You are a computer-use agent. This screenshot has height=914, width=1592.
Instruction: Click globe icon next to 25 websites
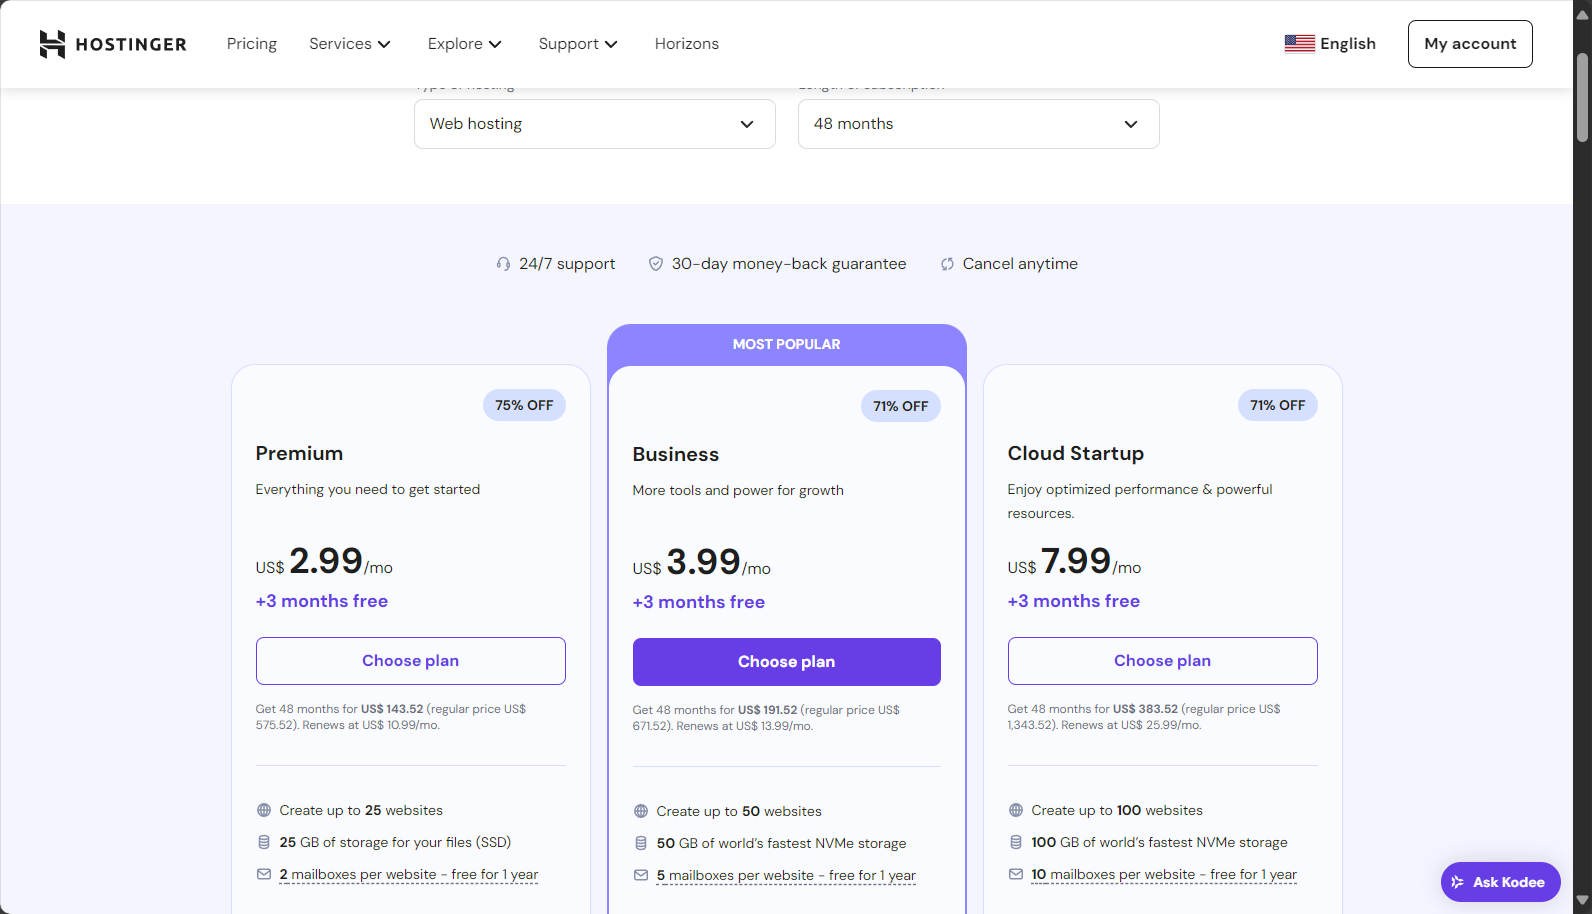pyautogui.click(x=264, y=810)
